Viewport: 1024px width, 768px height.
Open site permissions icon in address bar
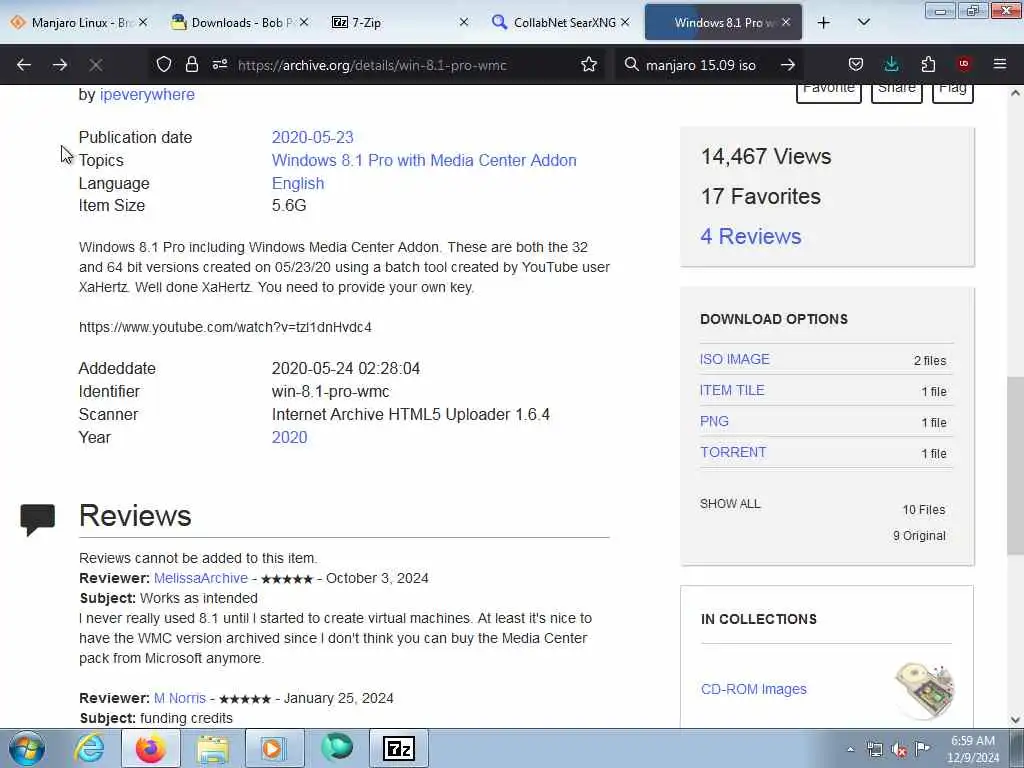tap(219, 64)
